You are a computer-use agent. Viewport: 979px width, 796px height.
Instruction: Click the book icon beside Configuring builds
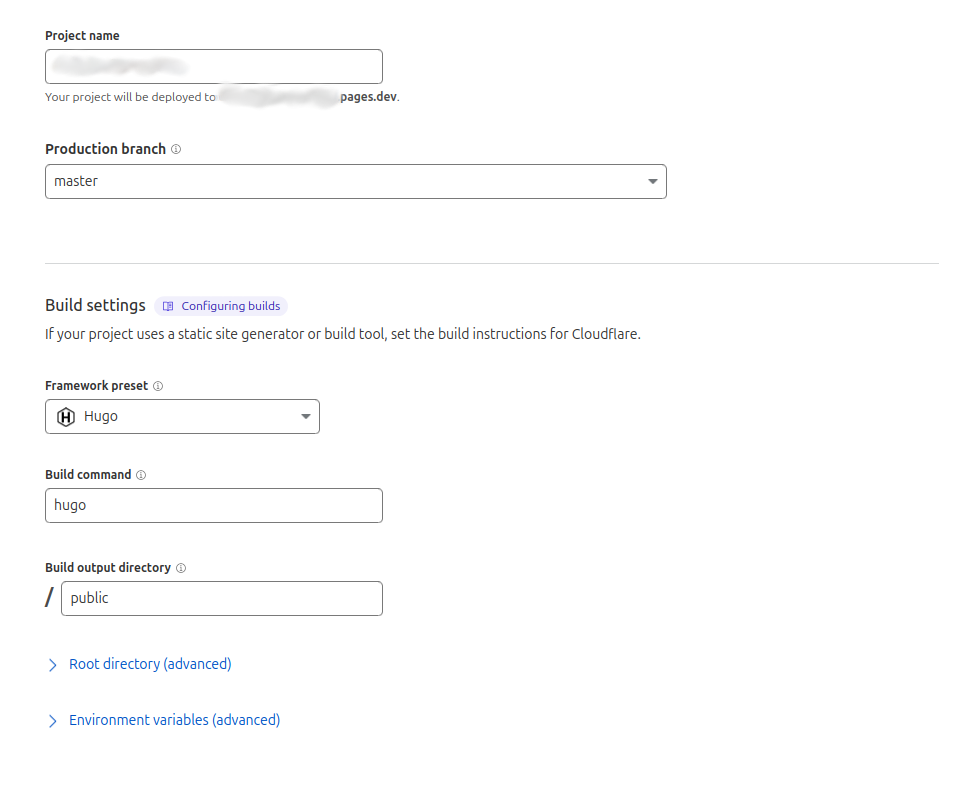(x=168, y=306)
